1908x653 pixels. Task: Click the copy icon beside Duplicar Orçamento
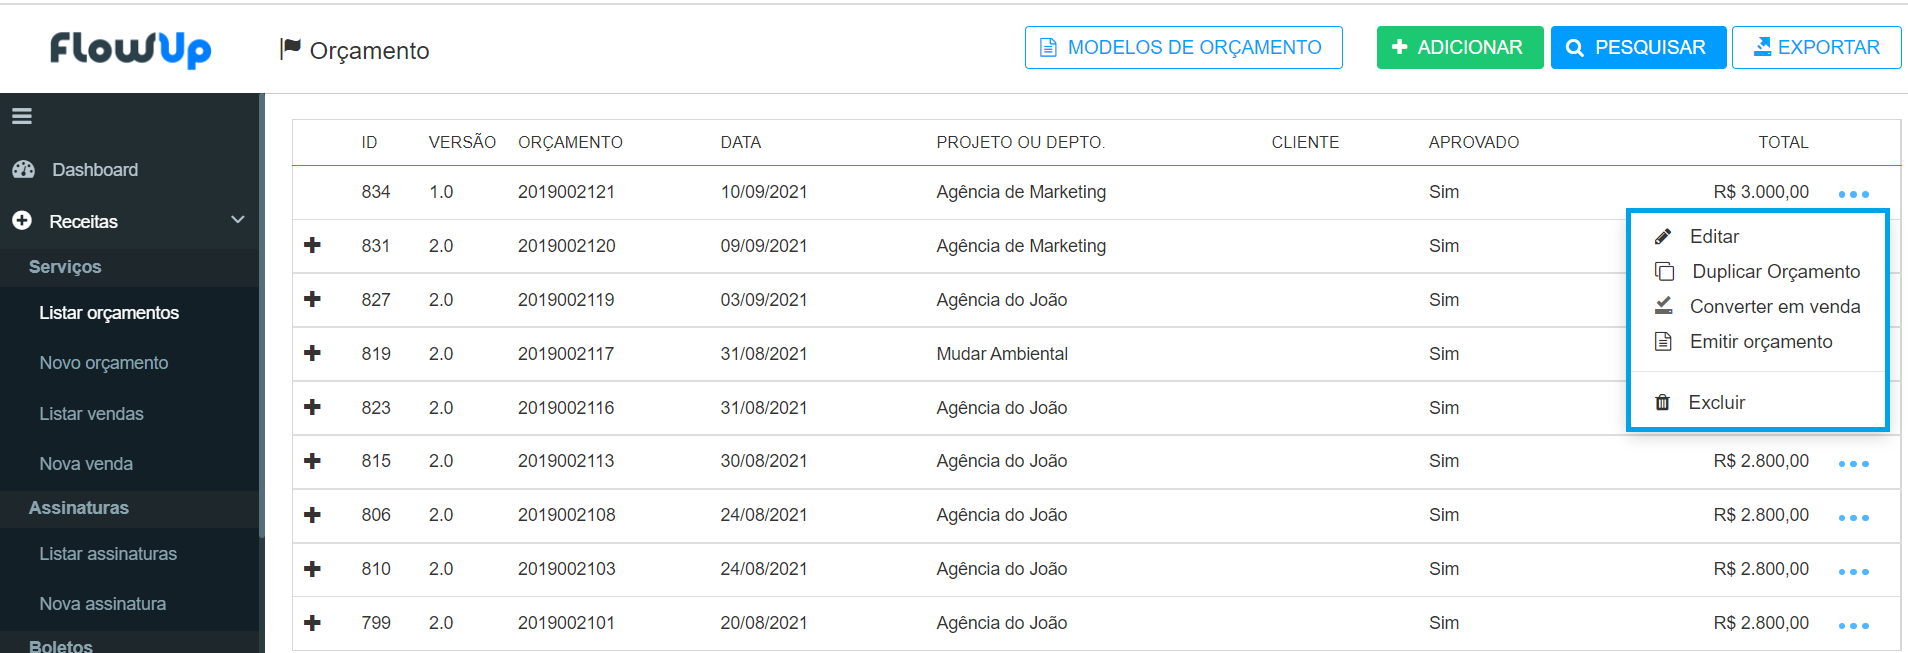[x=1665, y=272]
